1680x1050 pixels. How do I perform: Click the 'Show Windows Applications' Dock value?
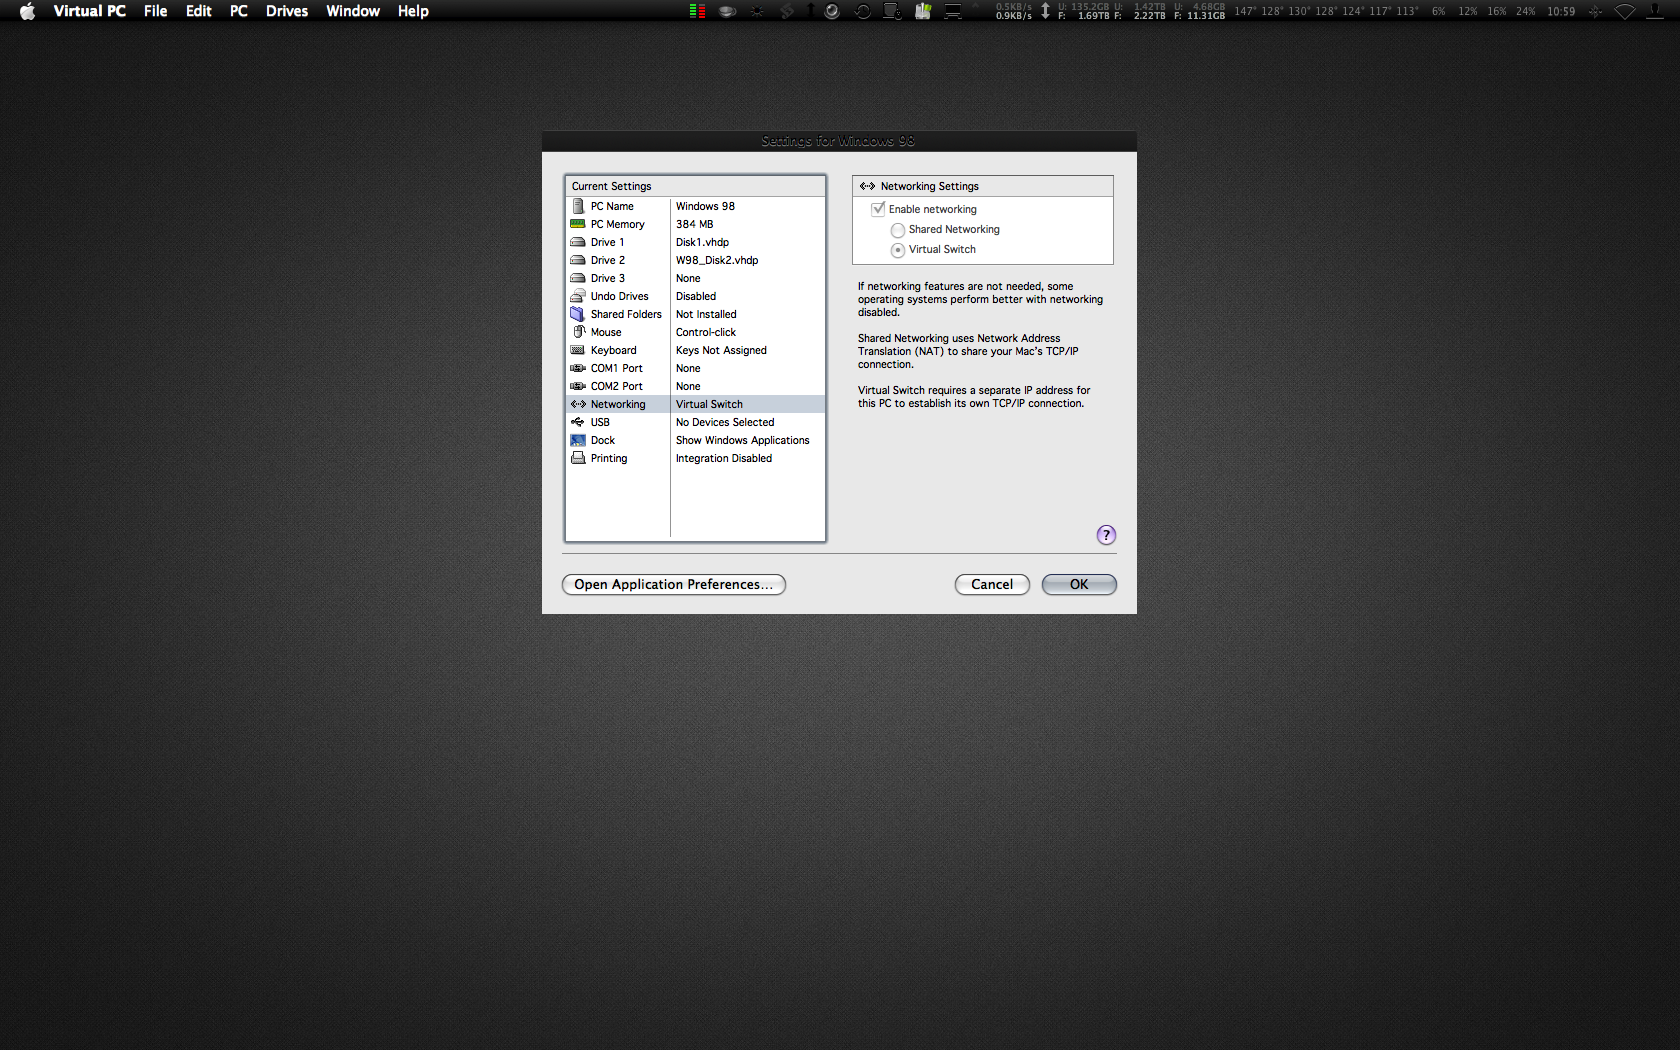point(743,440)
